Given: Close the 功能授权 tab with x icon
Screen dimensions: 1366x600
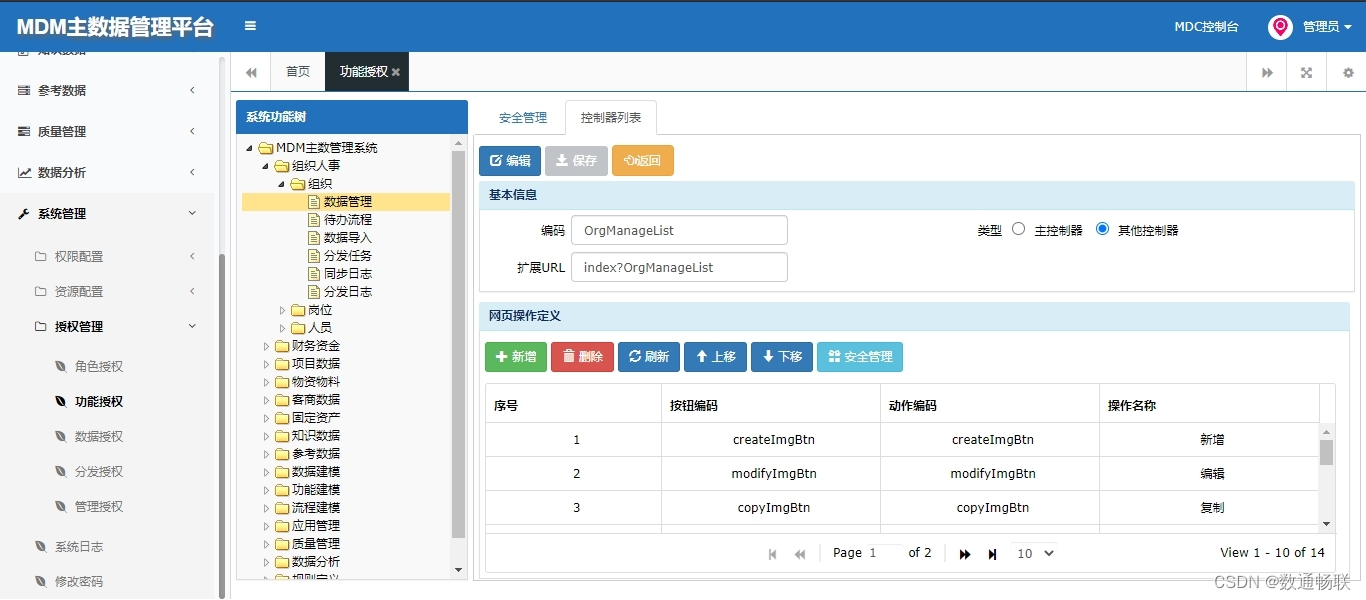Looking at the screenshot, I should 396,72.
